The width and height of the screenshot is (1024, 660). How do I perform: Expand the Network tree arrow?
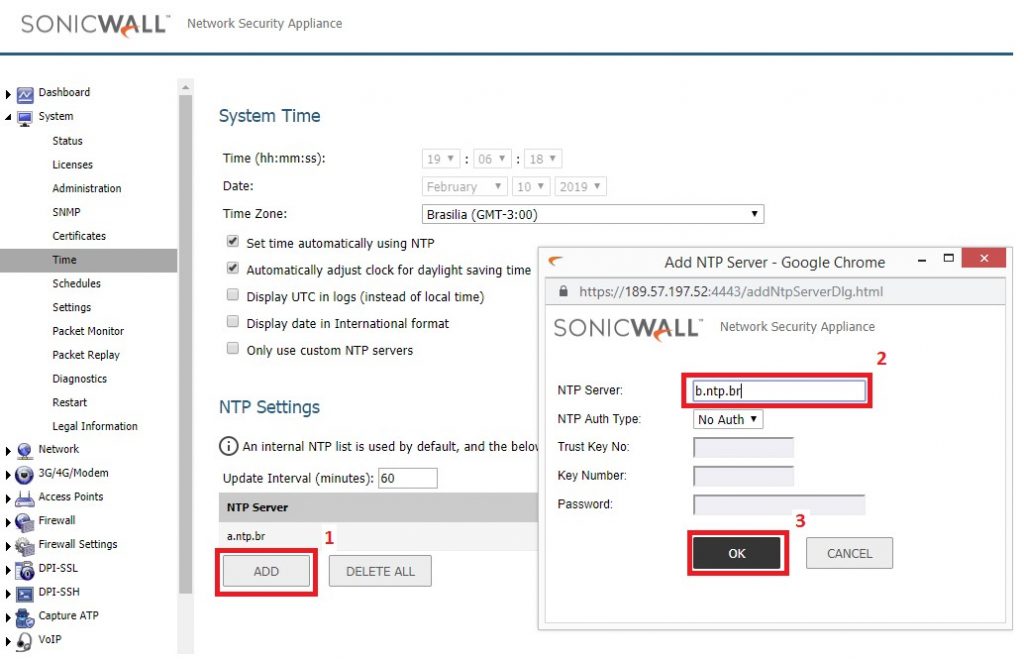click(8, 451)
